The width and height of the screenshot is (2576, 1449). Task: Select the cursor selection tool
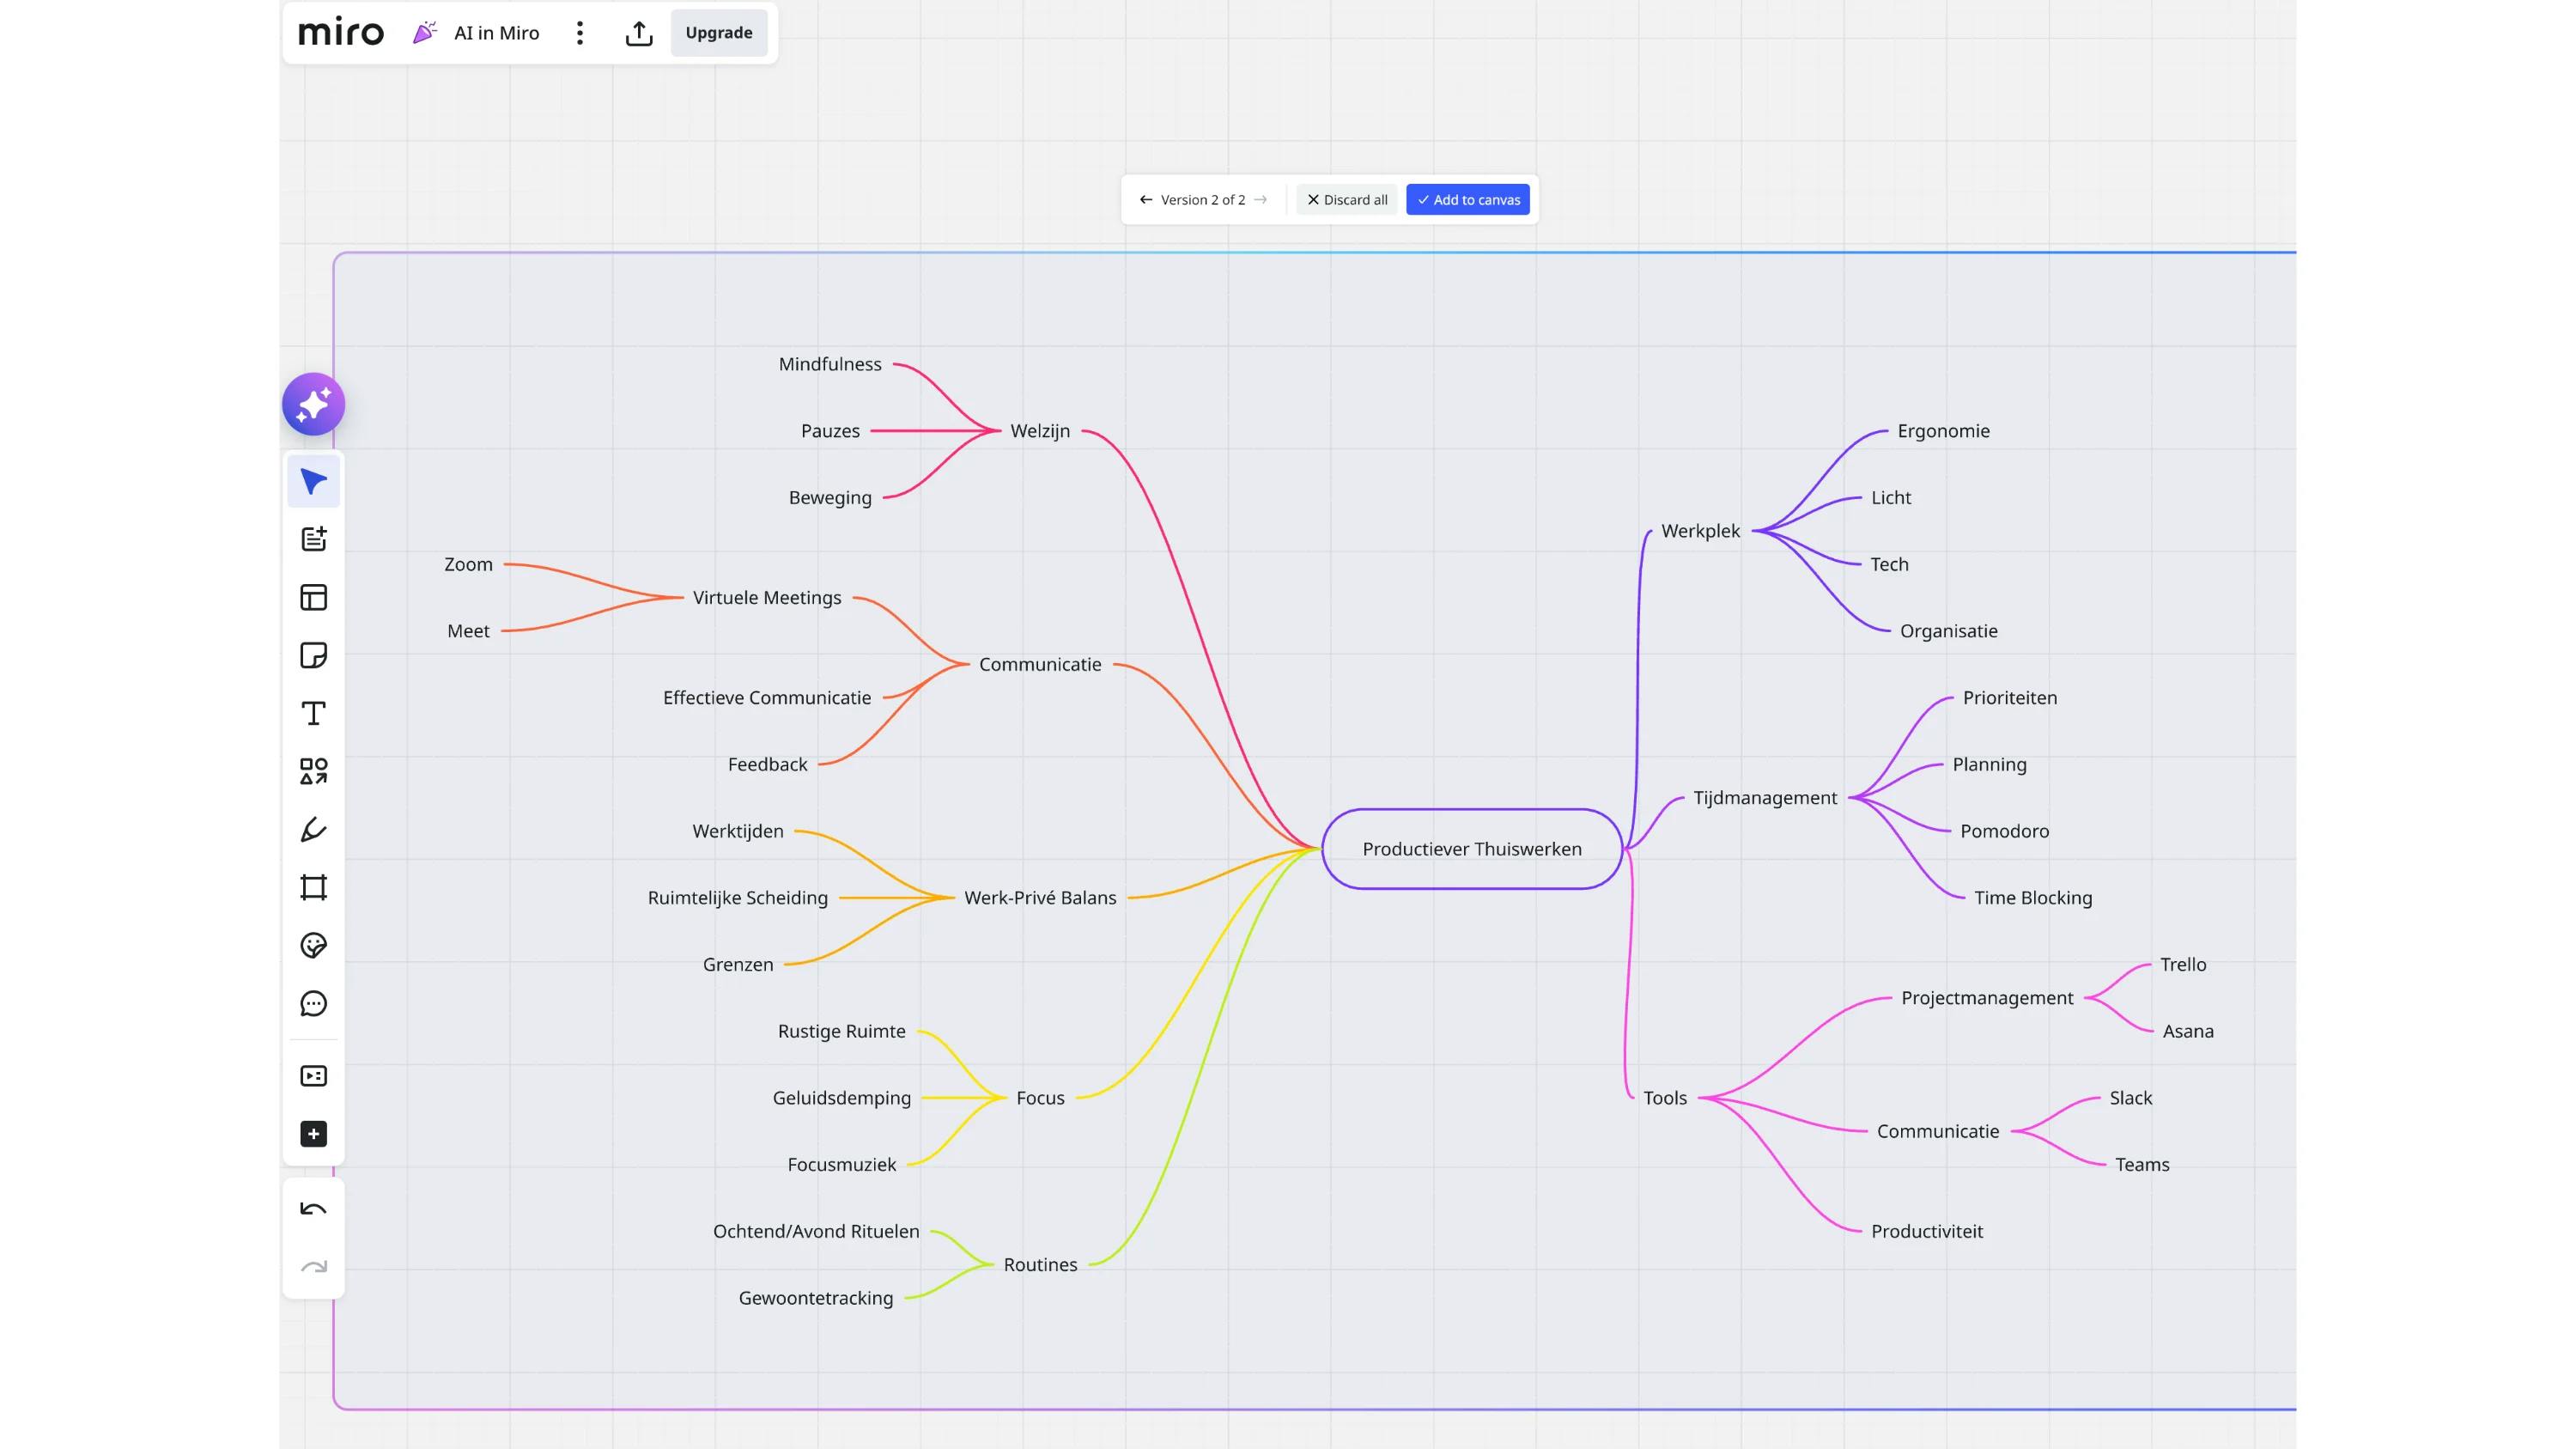313,482
